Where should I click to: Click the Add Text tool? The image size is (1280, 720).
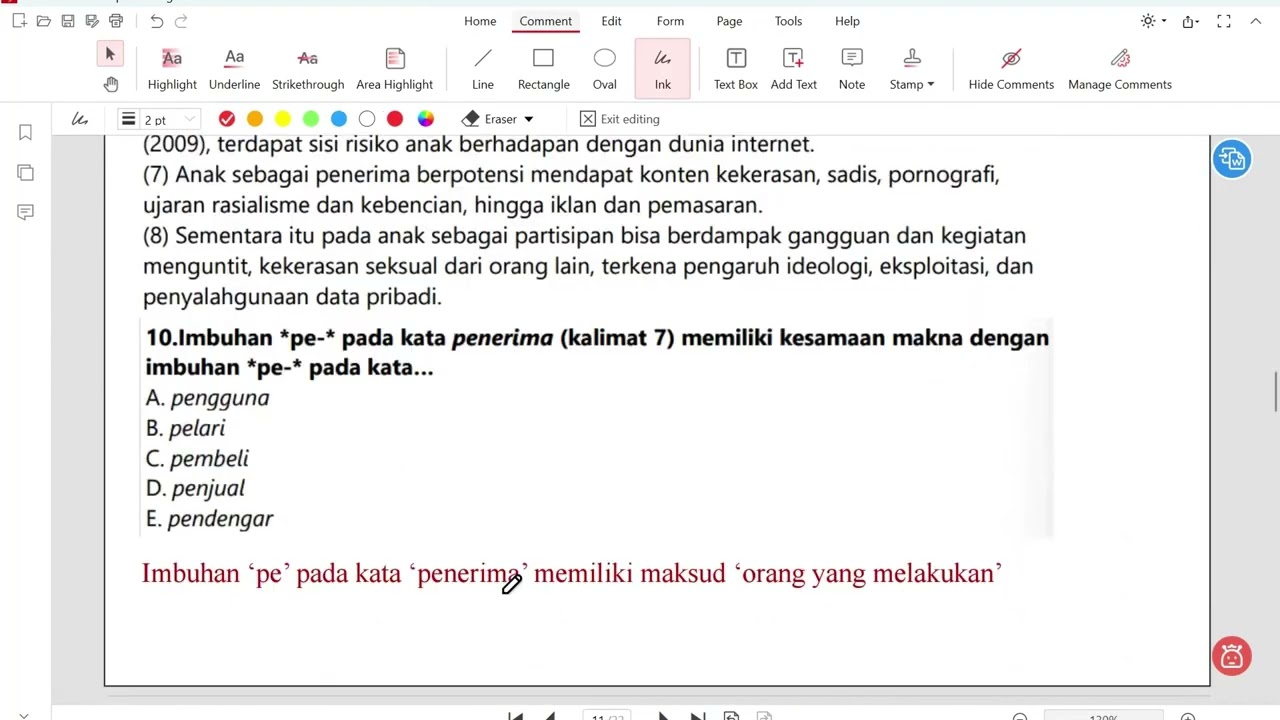(x=794, y=70)
